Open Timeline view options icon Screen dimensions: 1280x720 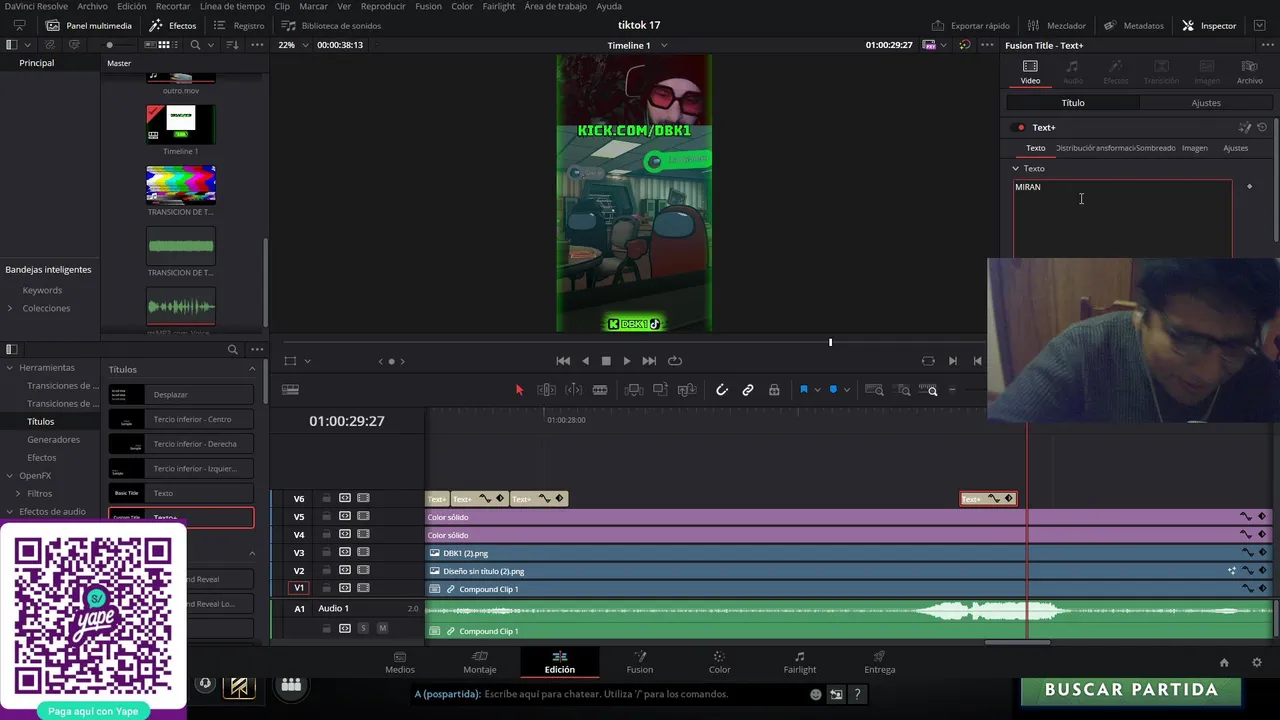click(290, 390)
